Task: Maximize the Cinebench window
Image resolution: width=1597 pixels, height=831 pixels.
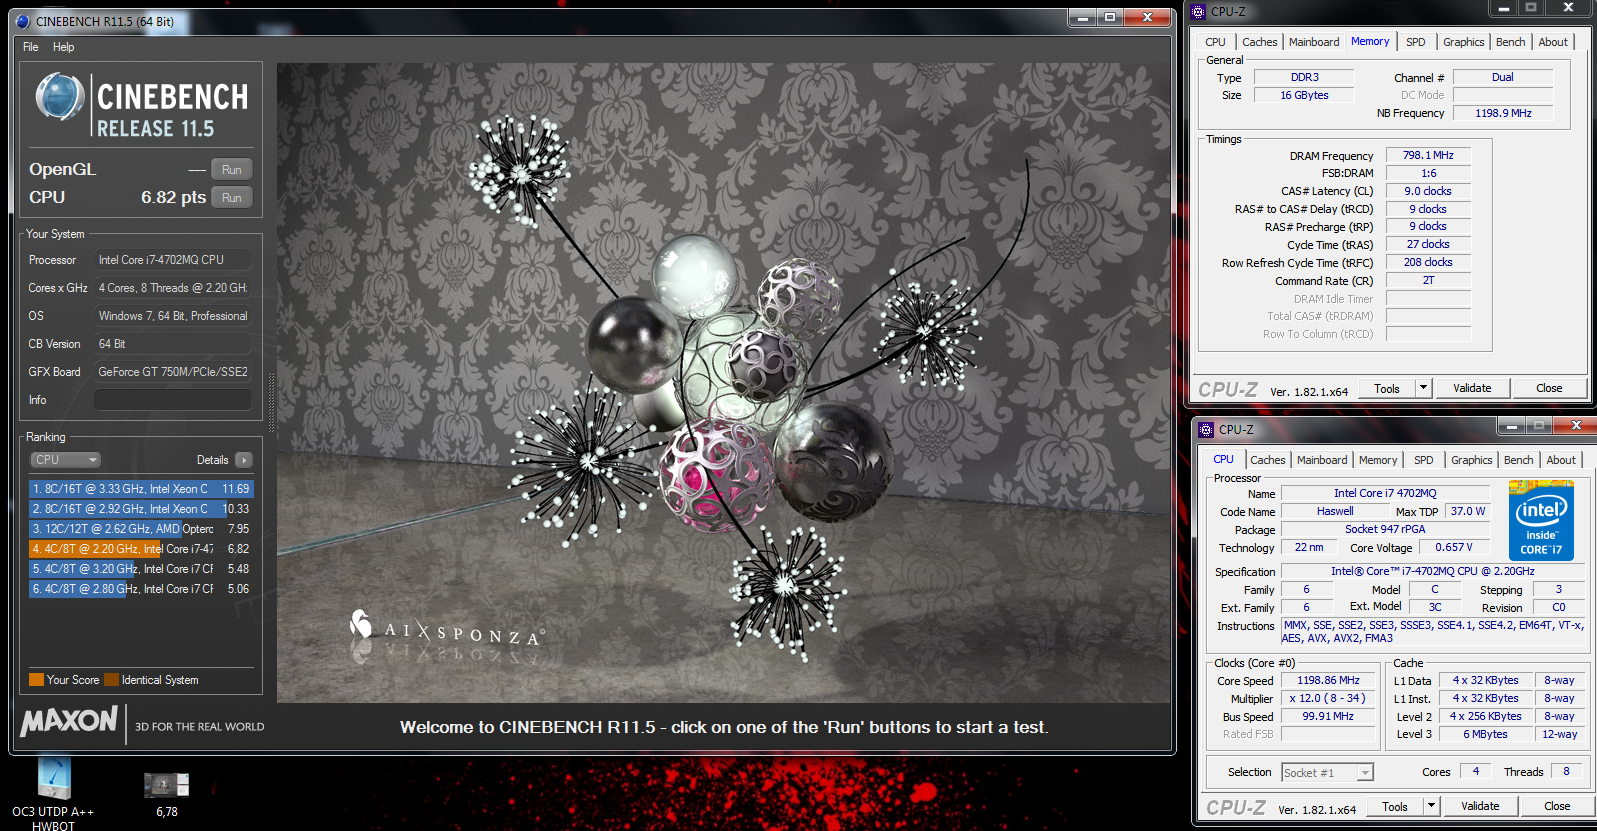Action: click(x=1110, y=18)
